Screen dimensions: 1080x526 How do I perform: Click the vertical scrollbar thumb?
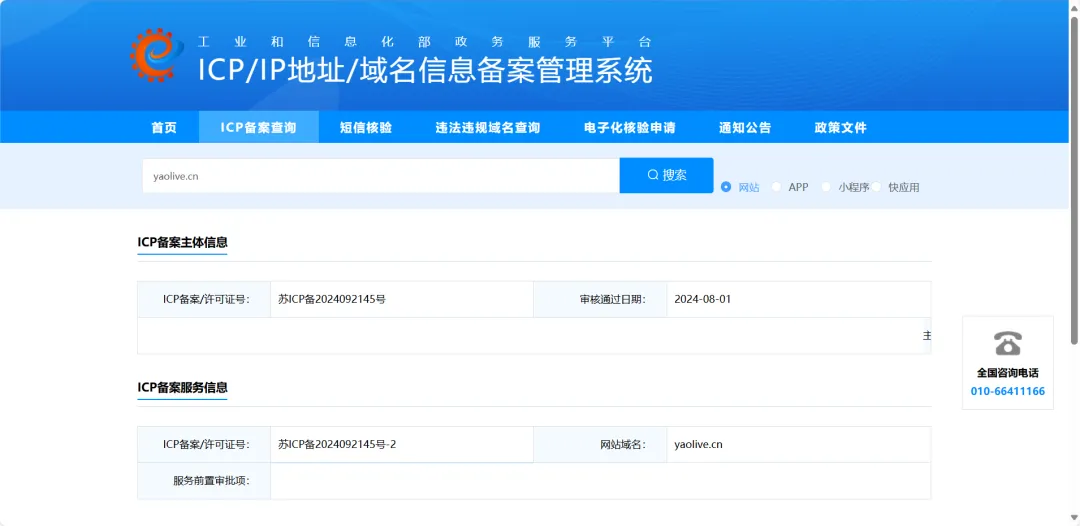[x=1074, y=179]
